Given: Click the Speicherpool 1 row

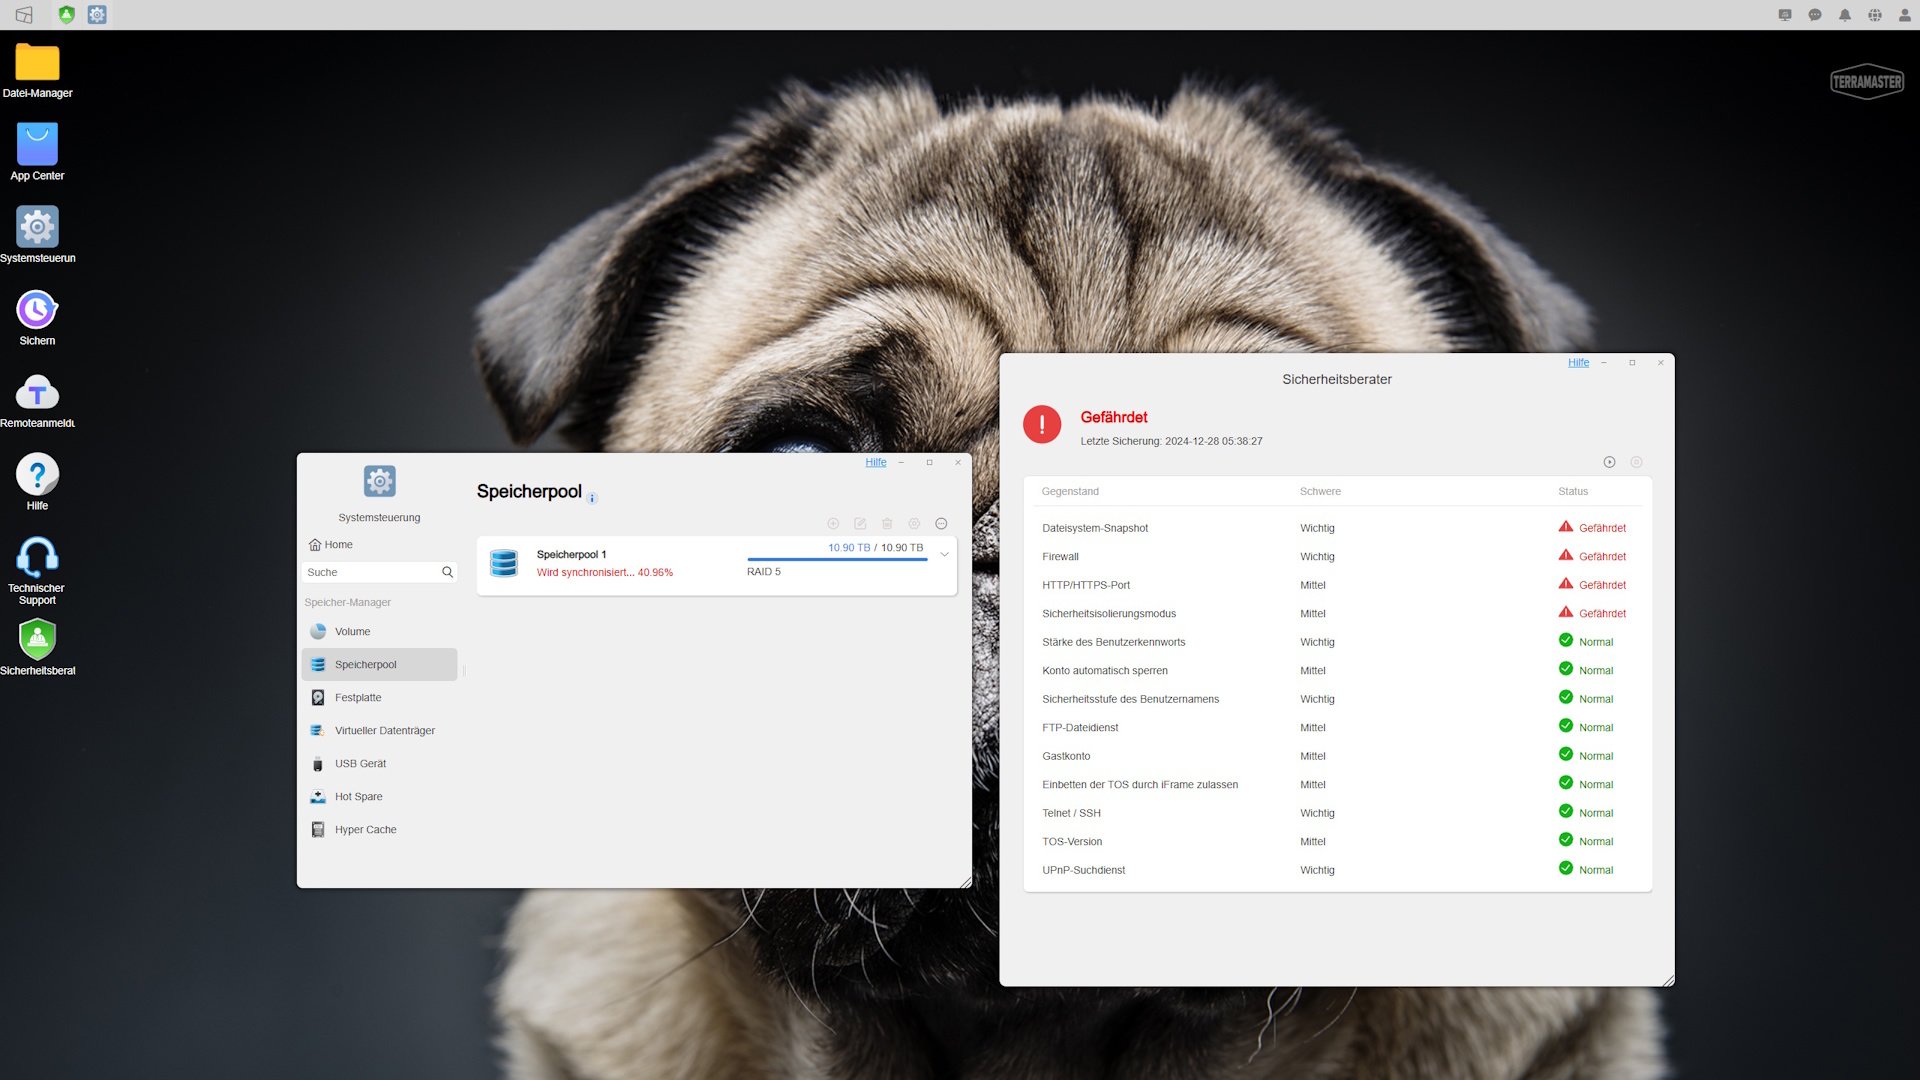Looking at the screenshot, I should pos(716,566).
